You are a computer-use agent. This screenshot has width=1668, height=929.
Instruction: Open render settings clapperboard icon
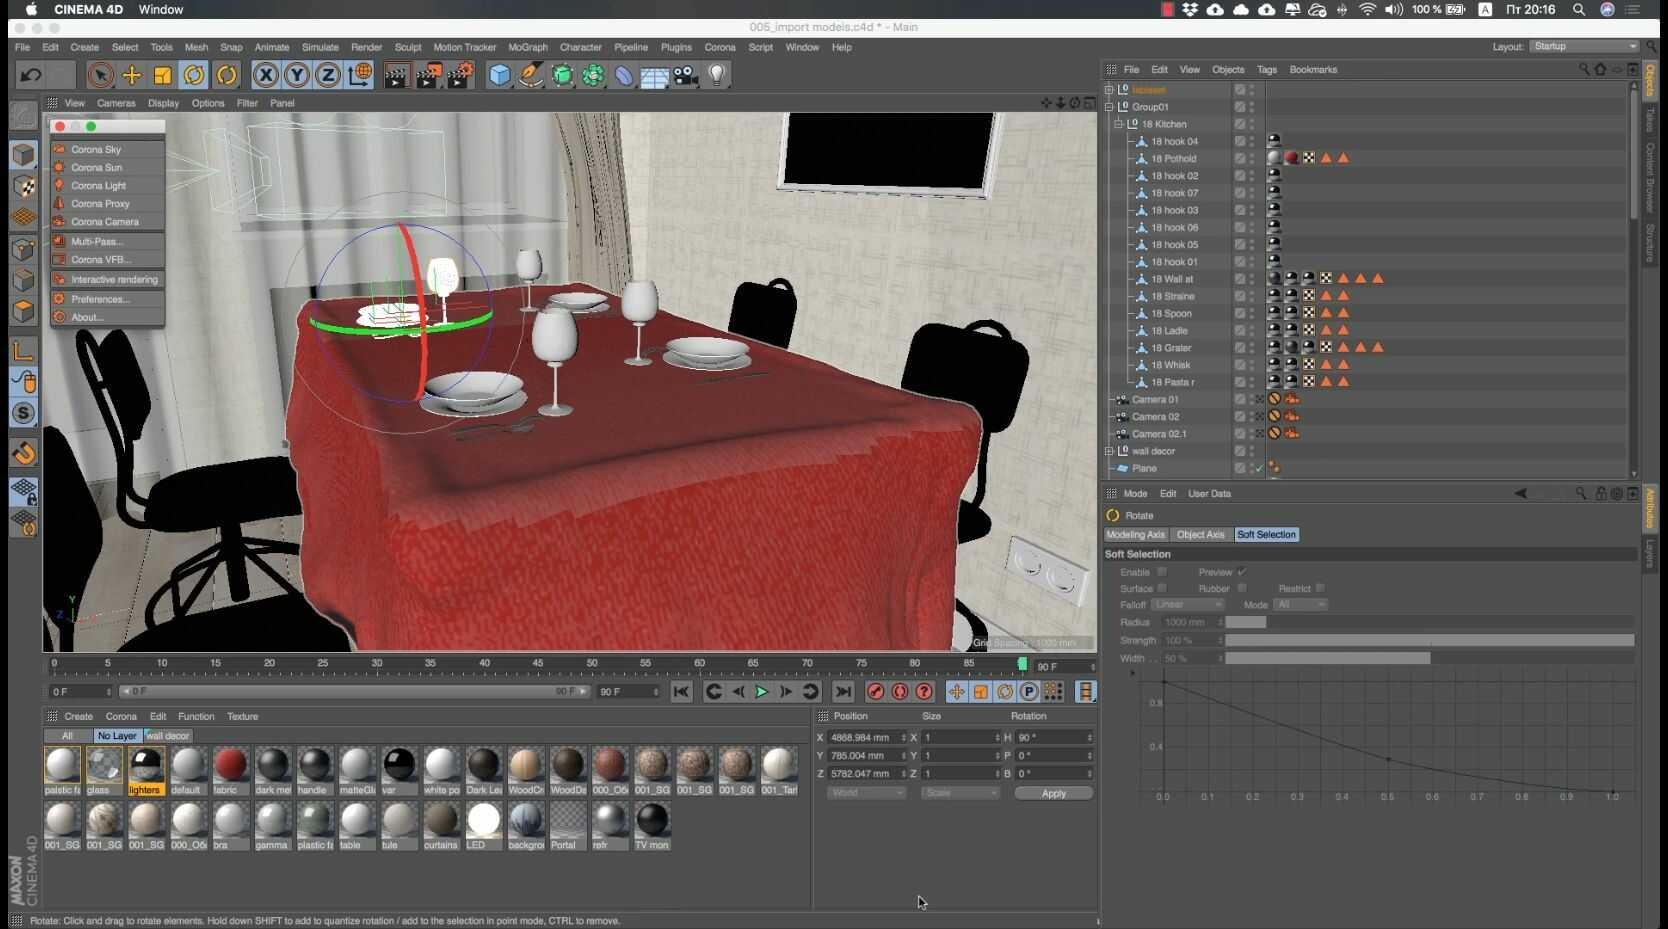pyautogui.click(x=460, y=75)
